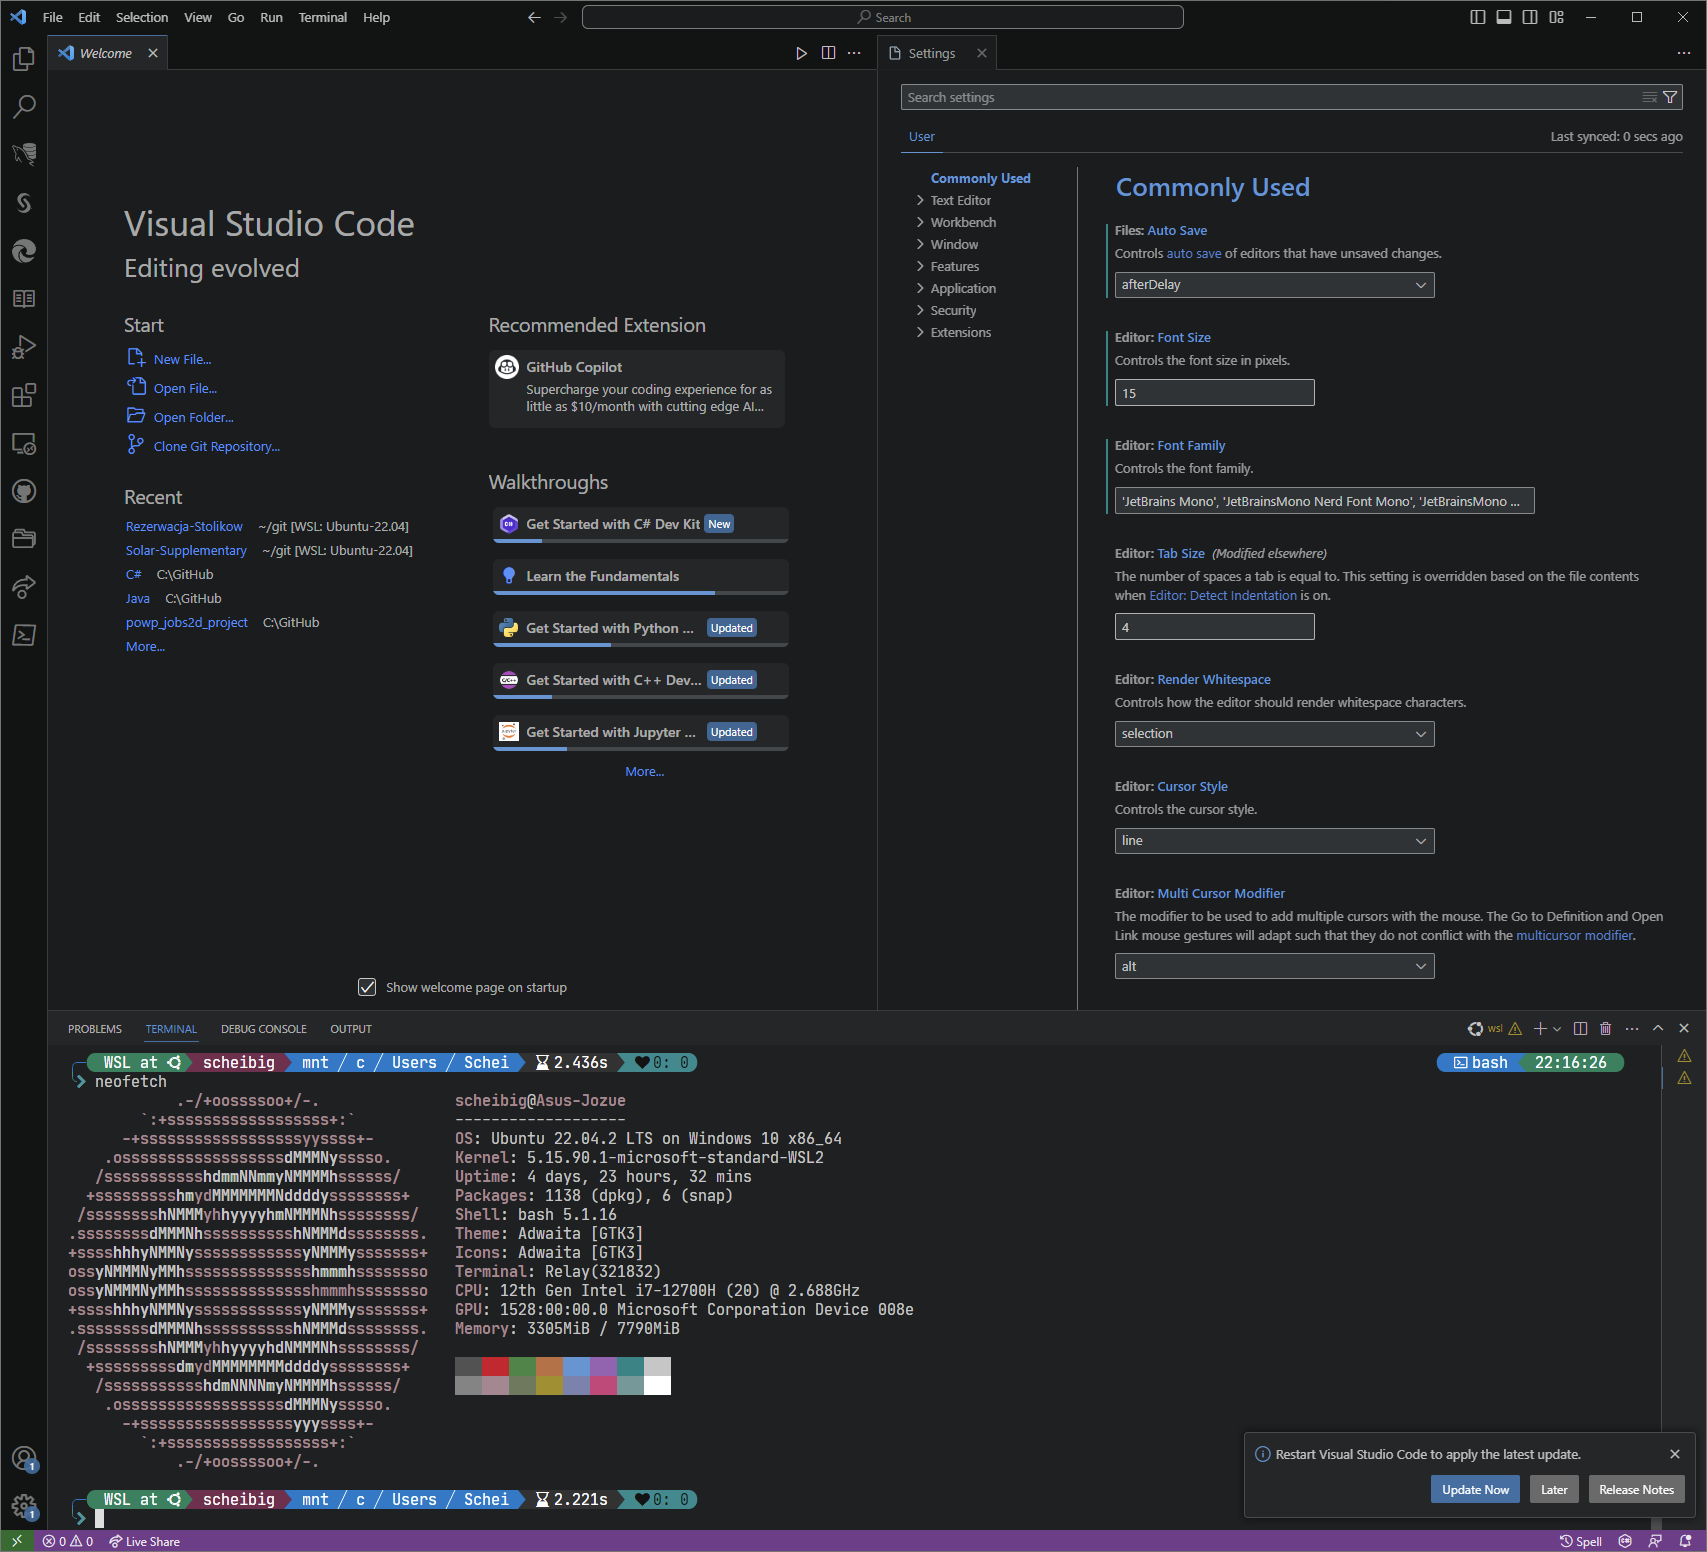Open Cursor Style line dropdown
This screenshot has height=1552, width=1707.
click(1274, 841)
